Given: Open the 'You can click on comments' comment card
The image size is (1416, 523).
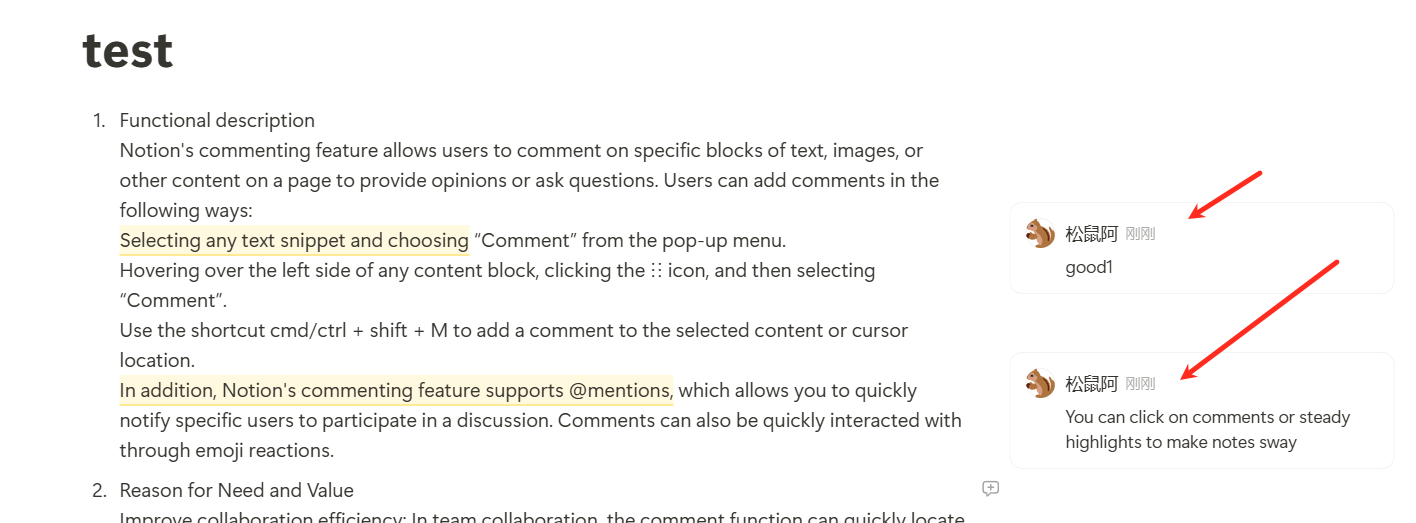Looking at the screenshot, I should 1201,410.
